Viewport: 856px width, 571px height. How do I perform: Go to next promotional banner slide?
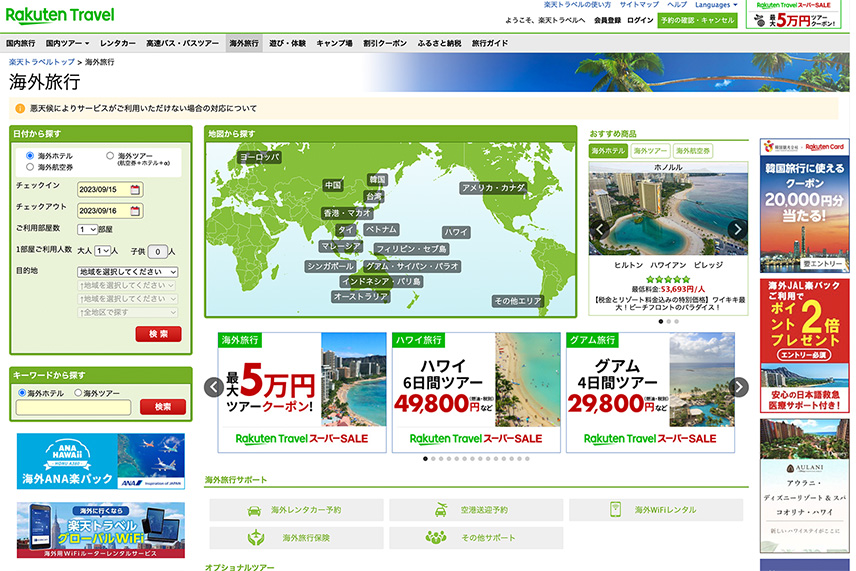point(739,387)
